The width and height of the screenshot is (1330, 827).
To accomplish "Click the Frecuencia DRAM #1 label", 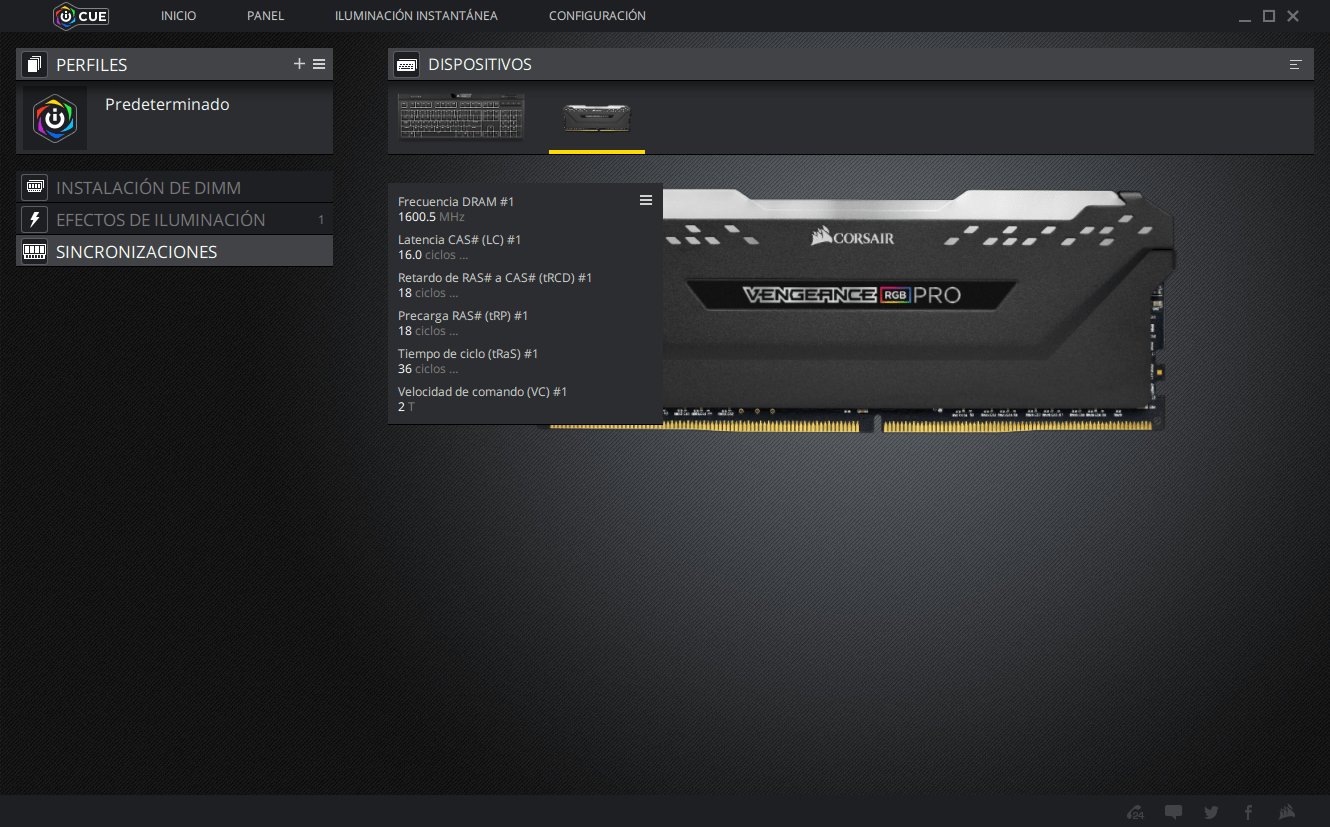I will 456,202.
